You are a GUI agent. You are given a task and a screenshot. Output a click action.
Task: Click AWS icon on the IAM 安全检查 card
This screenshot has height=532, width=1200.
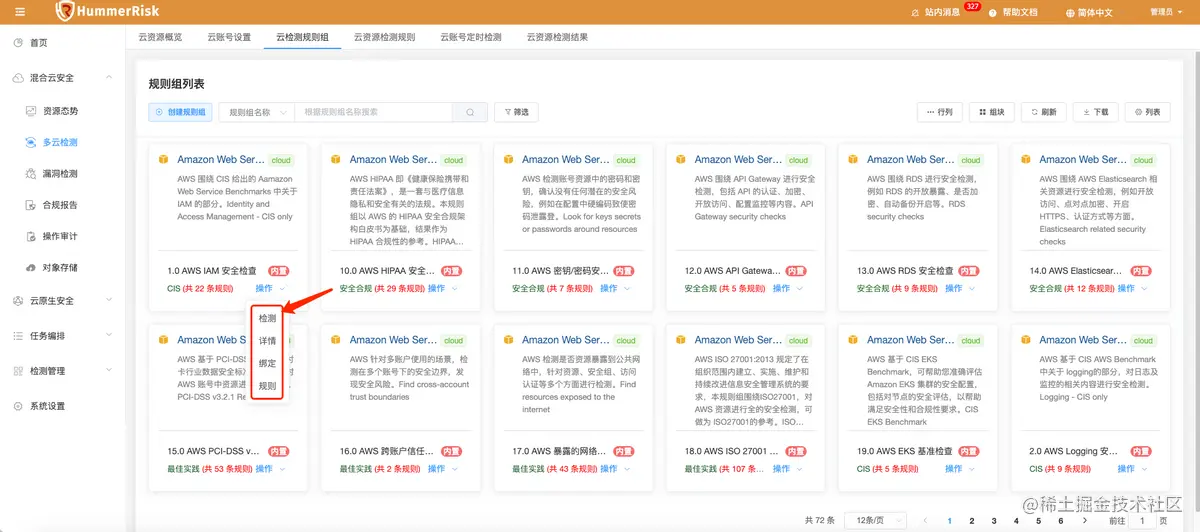click(164, 159)
